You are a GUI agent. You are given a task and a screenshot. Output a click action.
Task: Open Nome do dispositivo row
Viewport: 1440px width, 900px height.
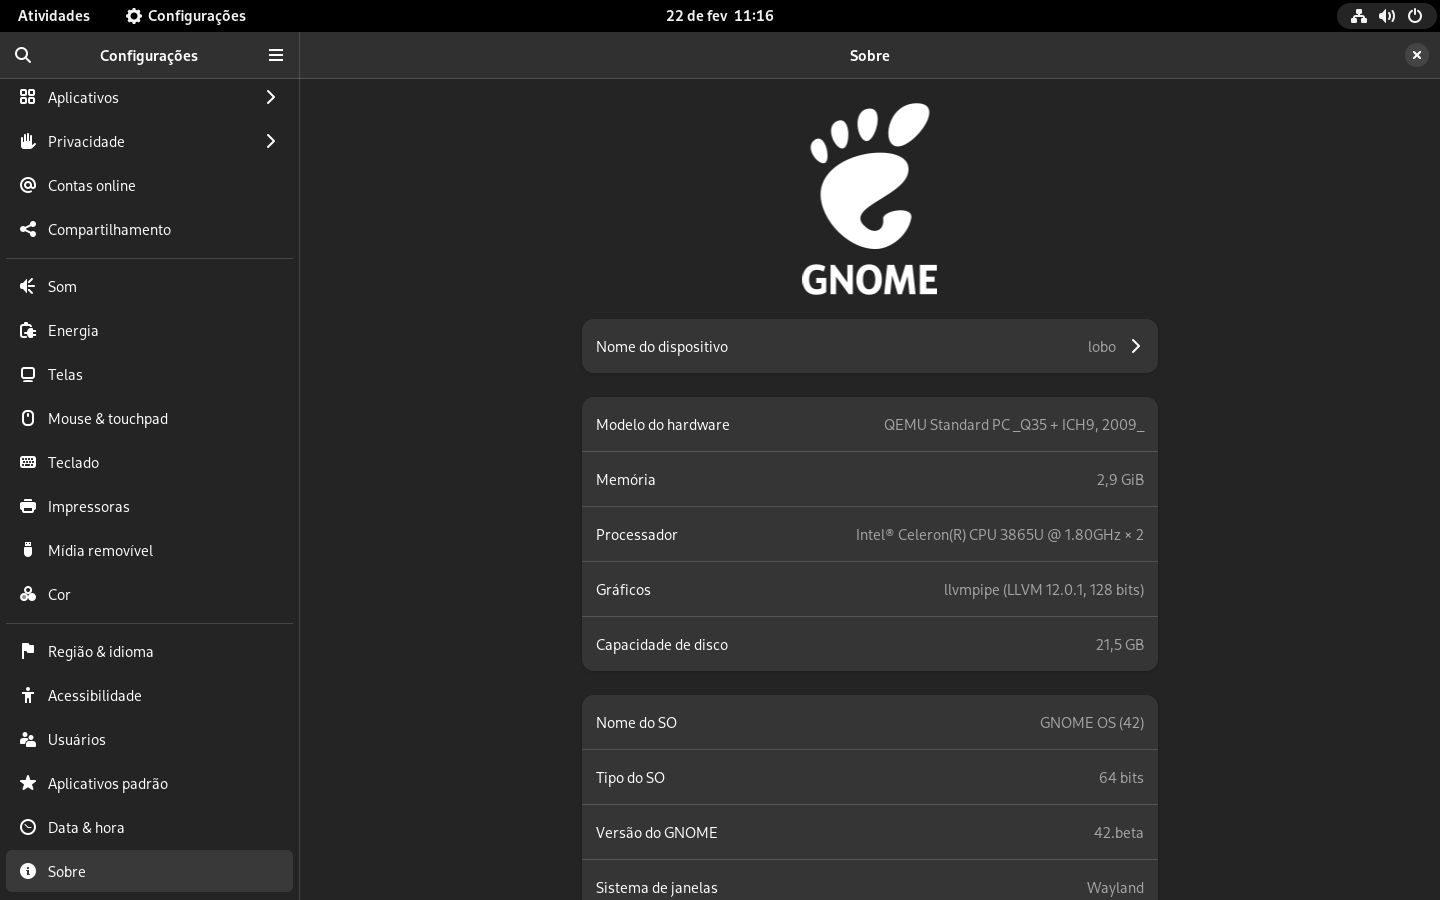click(x=870, y=346)
